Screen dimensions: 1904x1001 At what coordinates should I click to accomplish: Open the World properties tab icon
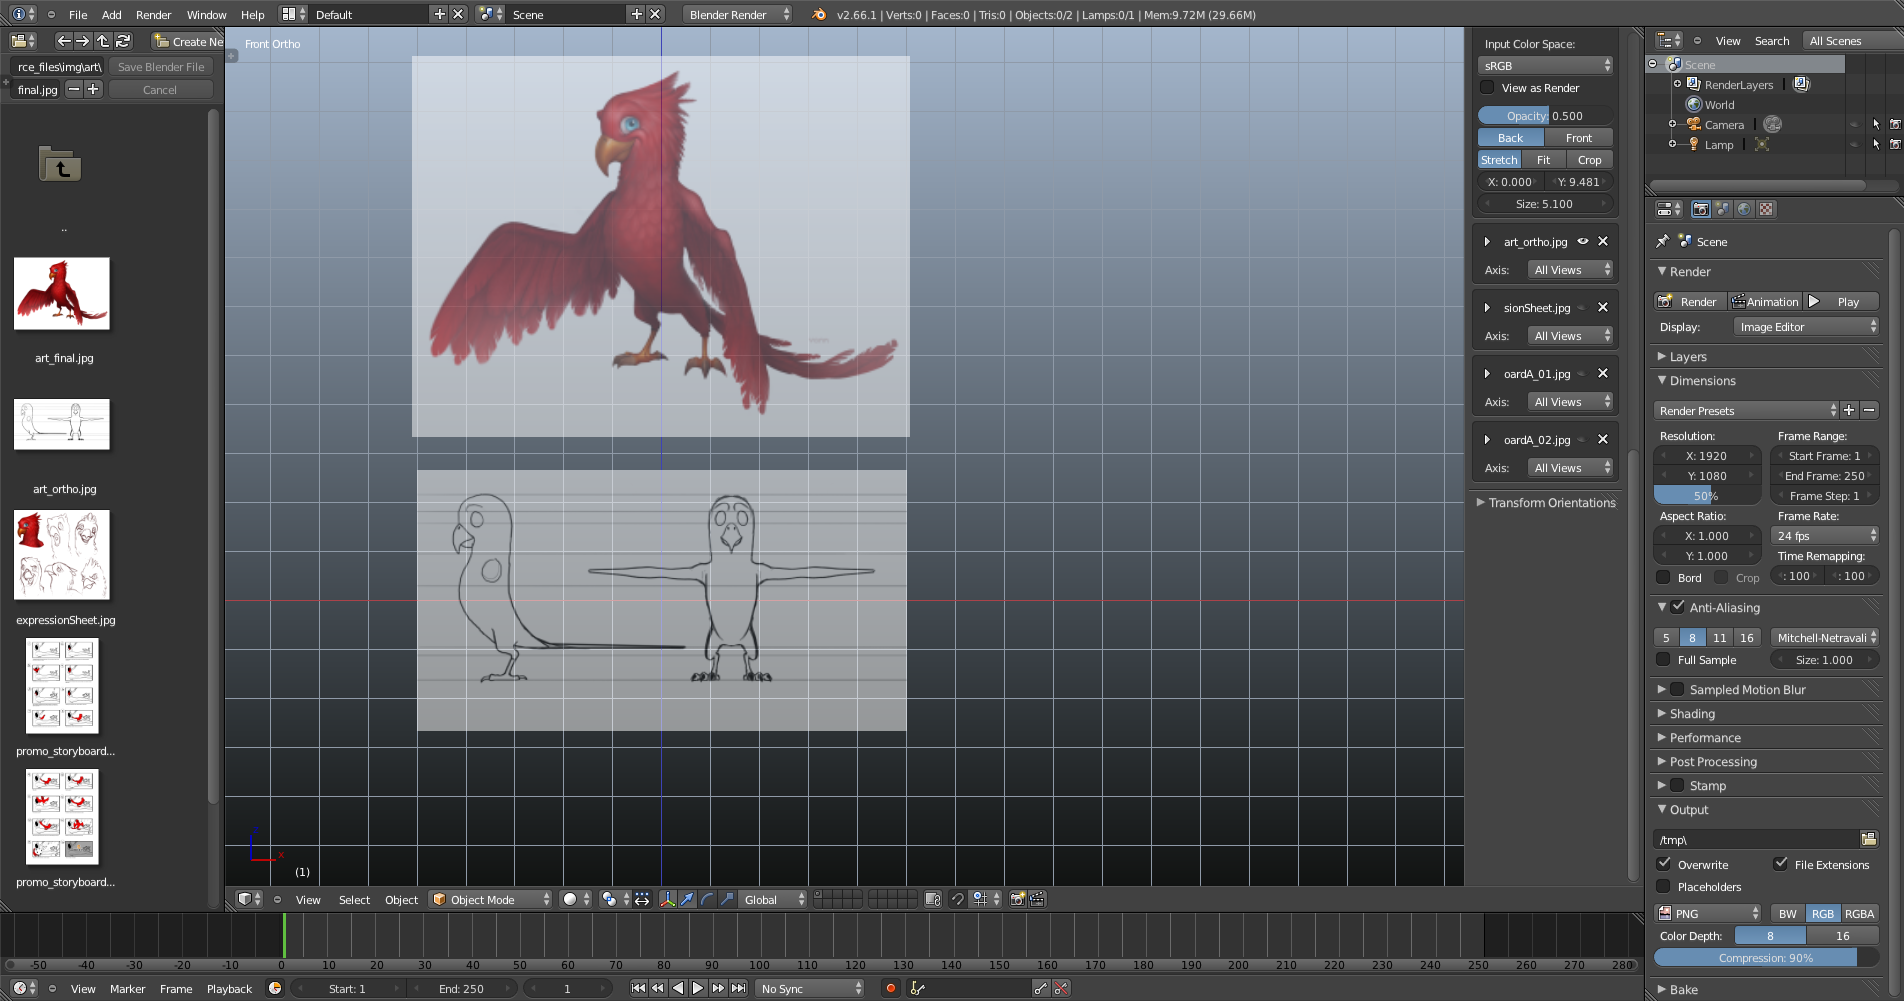[1744, 209]
